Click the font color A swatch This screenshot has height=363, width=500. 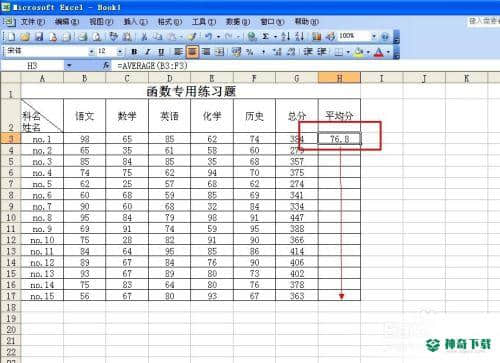coord(379,52)
